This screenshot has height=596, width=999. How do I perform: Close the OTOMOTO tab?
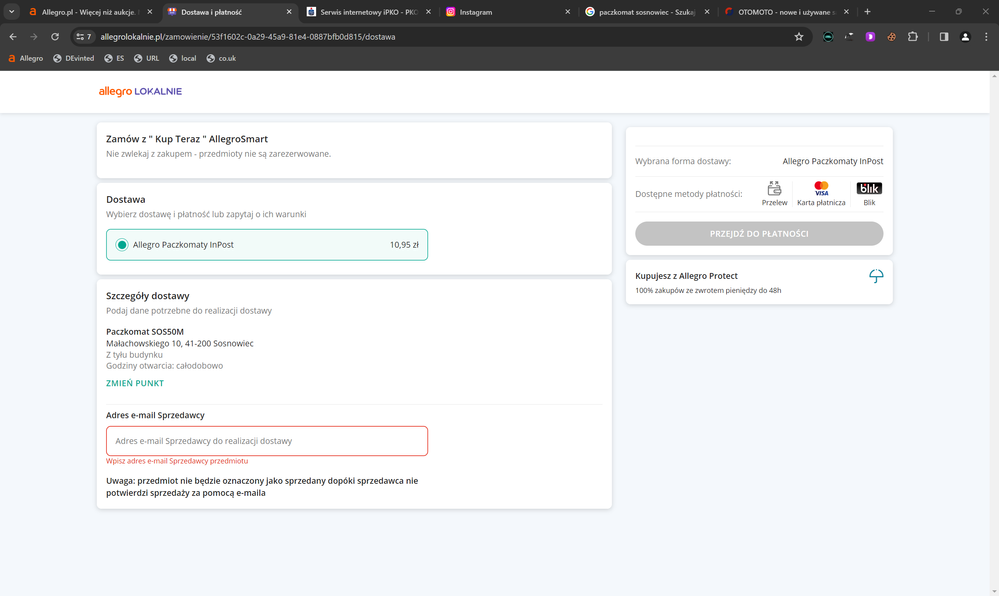tap(846, 11)
